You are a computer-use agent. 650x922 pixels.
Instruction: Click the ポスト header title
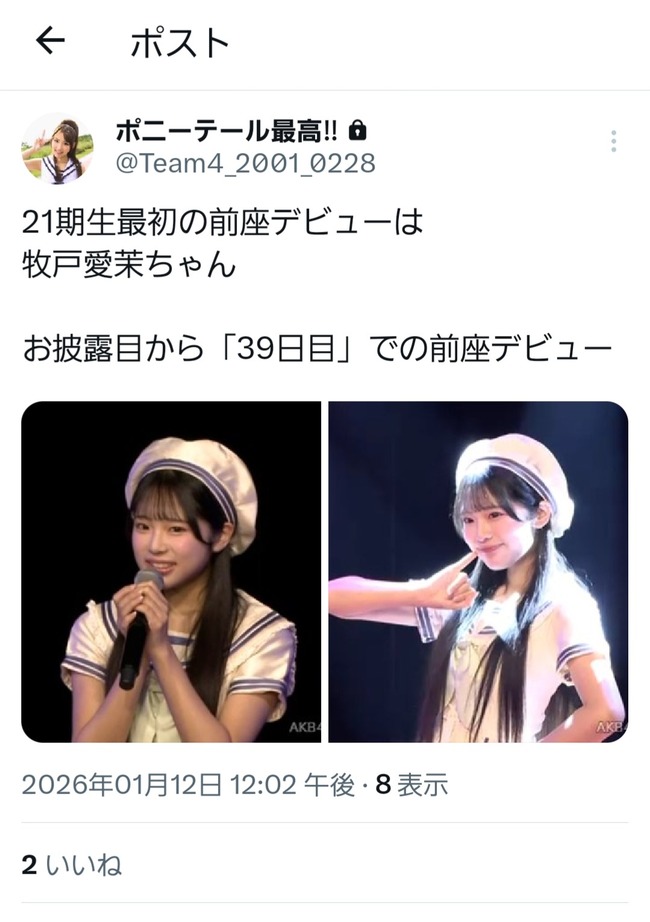(179, 44)
